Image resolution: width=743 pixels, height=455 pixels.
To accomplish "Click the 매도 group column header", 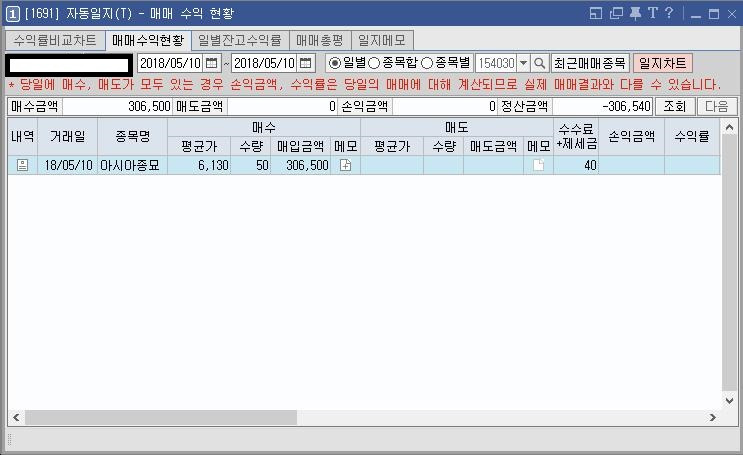I will click(x=457, y=127).
